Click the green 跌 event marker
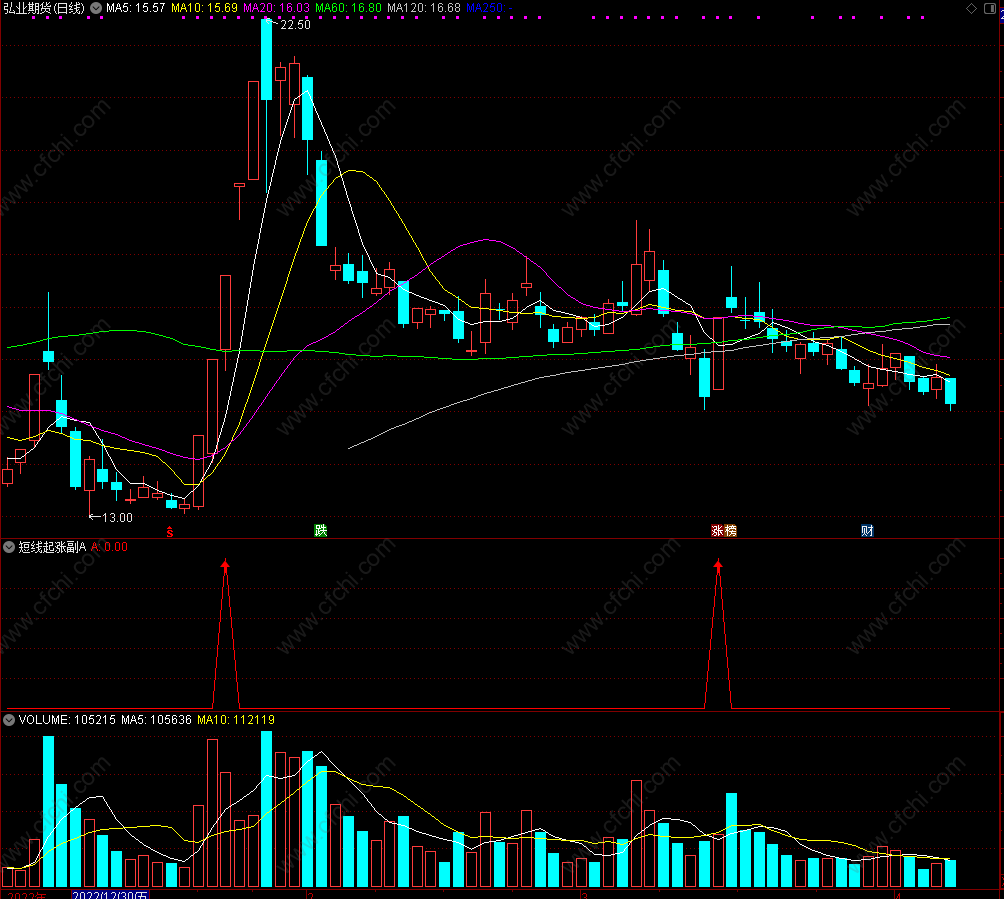Screen dimensions: 1004x899 tap(321, 530)
